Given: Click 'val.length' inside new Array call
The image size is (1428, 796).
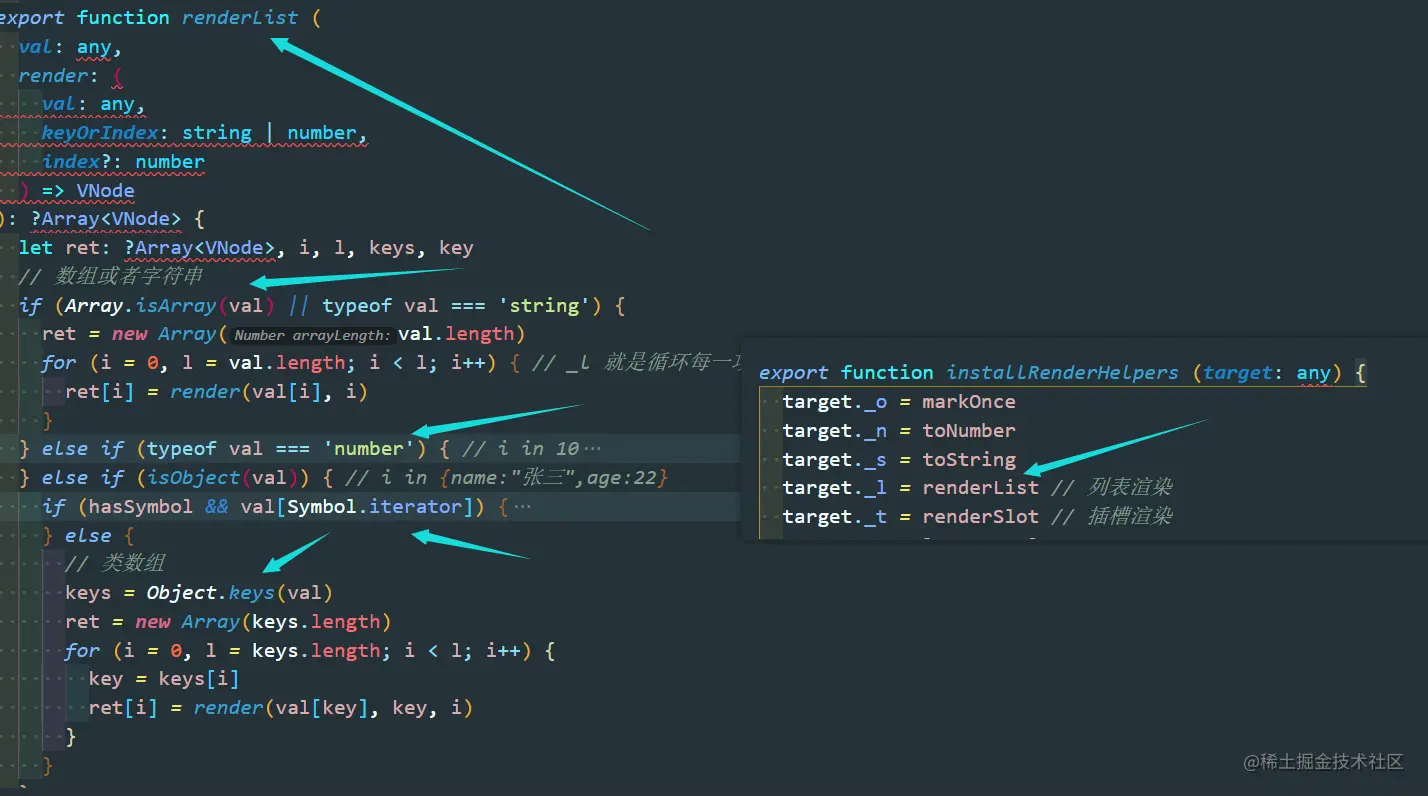Looking at the screenshot, I should 456,334.
